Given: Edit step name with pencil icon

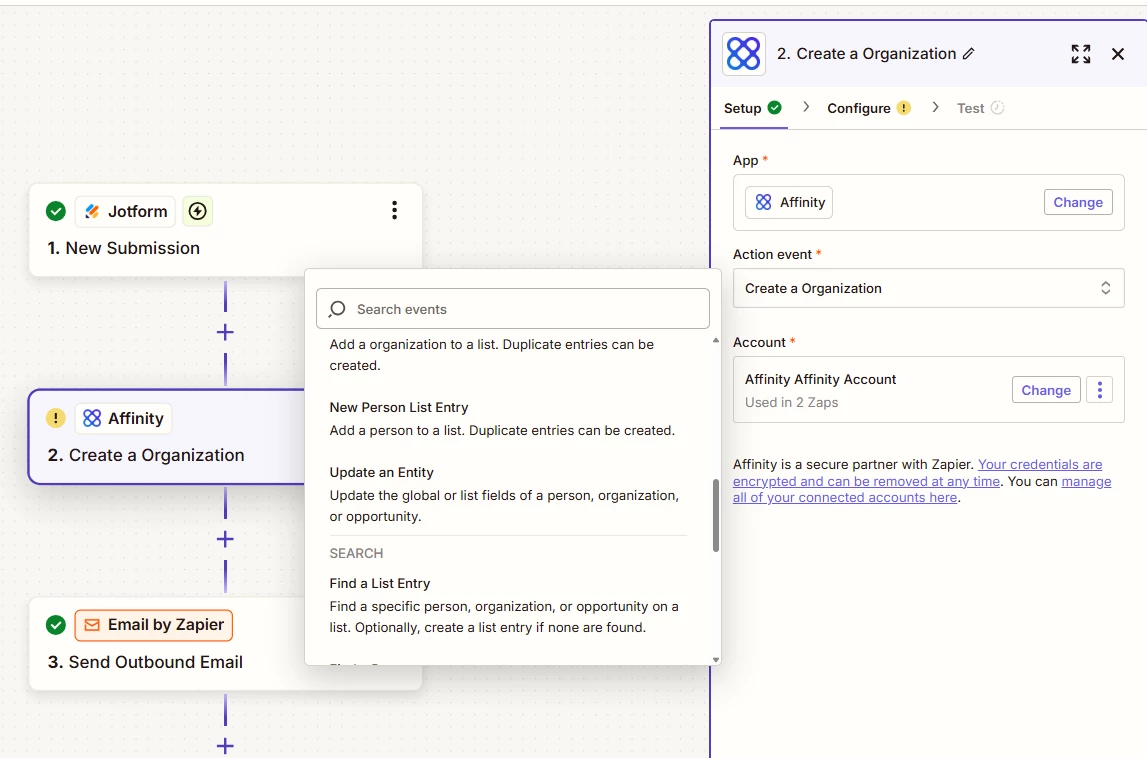Looking at the screenshot, I should tap(969, 53).
